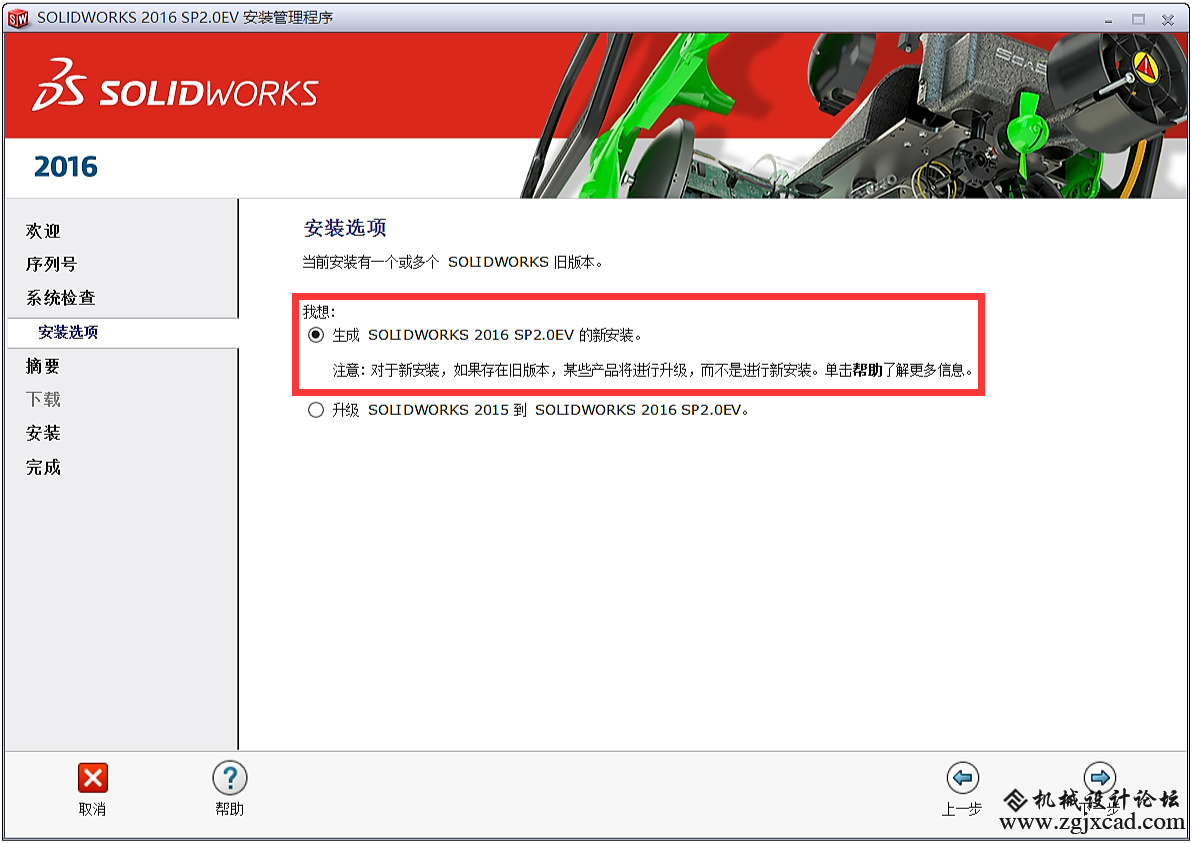Click the 上一步 label
This screenshot has height=843, width=1192.
click(962, 810)
